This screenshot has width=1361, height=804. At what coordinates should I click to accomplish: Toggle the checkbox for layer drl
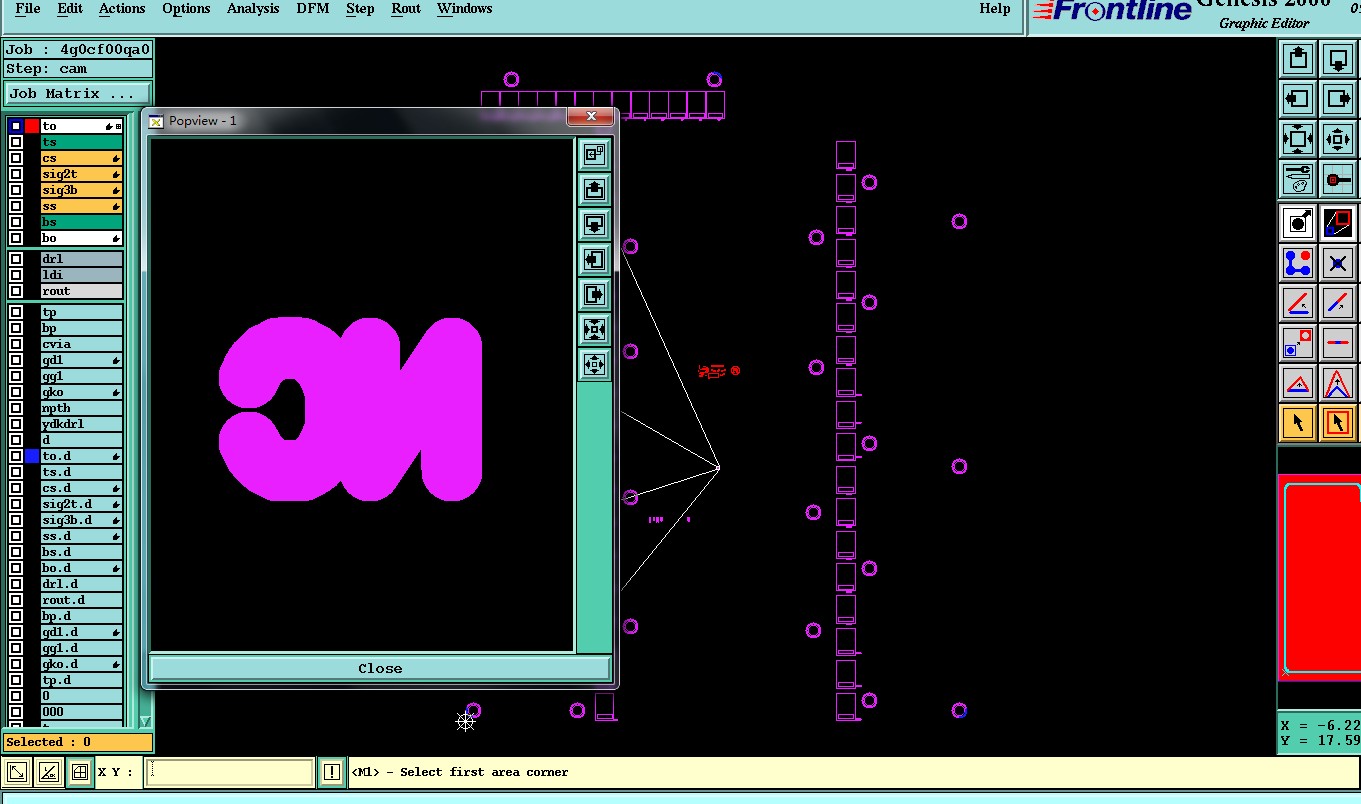click(x=16, y=259)
